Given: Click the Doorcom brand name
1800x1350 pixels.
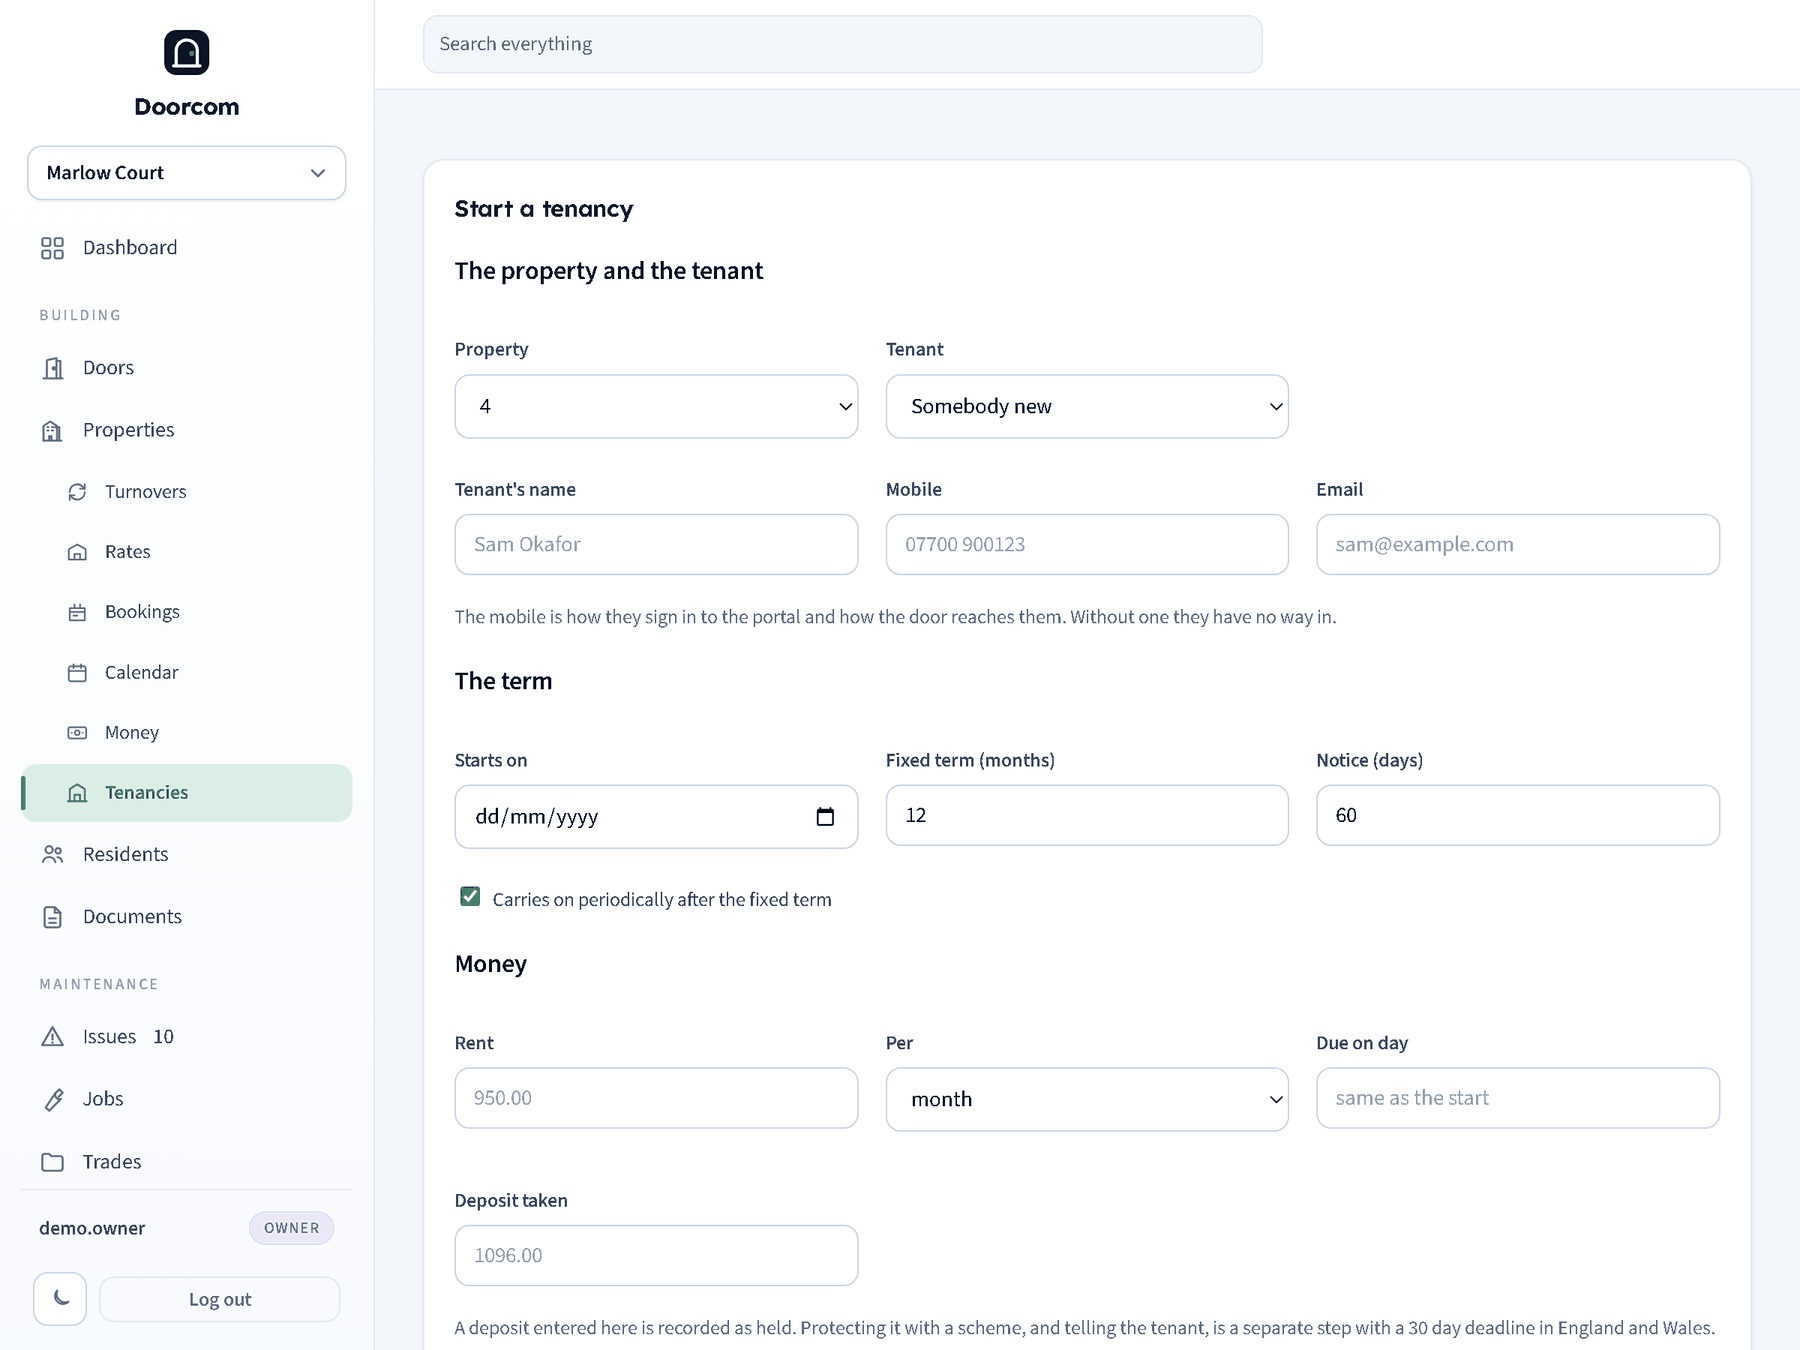Looking at the screenshot, I should pyautogui.click(x=187, y=107).
